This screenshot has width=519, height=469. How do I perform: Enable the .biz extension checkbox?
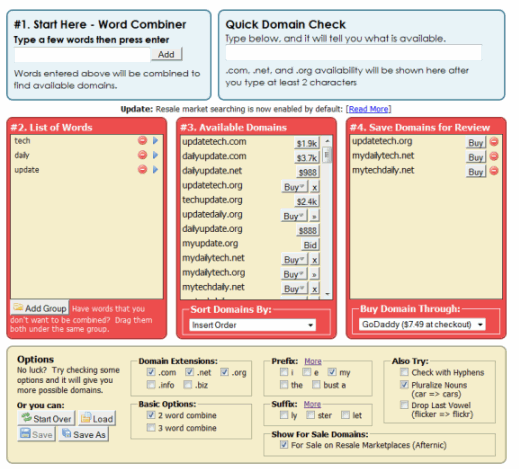pos(188,385)
